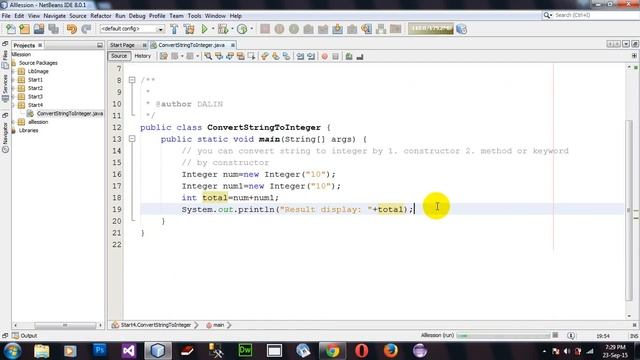Expand the Start1 package node
Viewport: 640px width, 360px height.
coord(13,80)
